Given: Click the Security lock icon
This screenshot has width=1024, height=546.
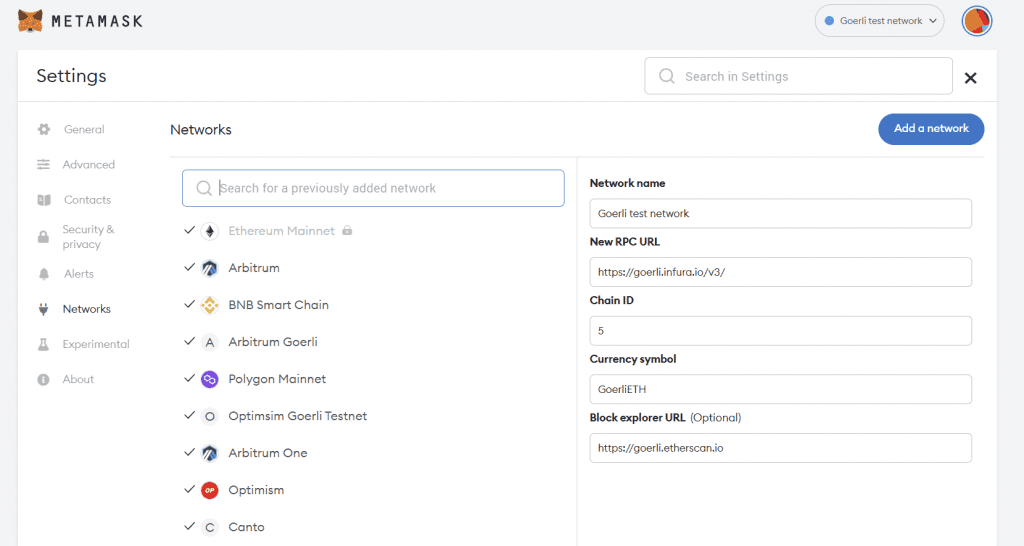Looking at the screenshot, I should [43, 236].
